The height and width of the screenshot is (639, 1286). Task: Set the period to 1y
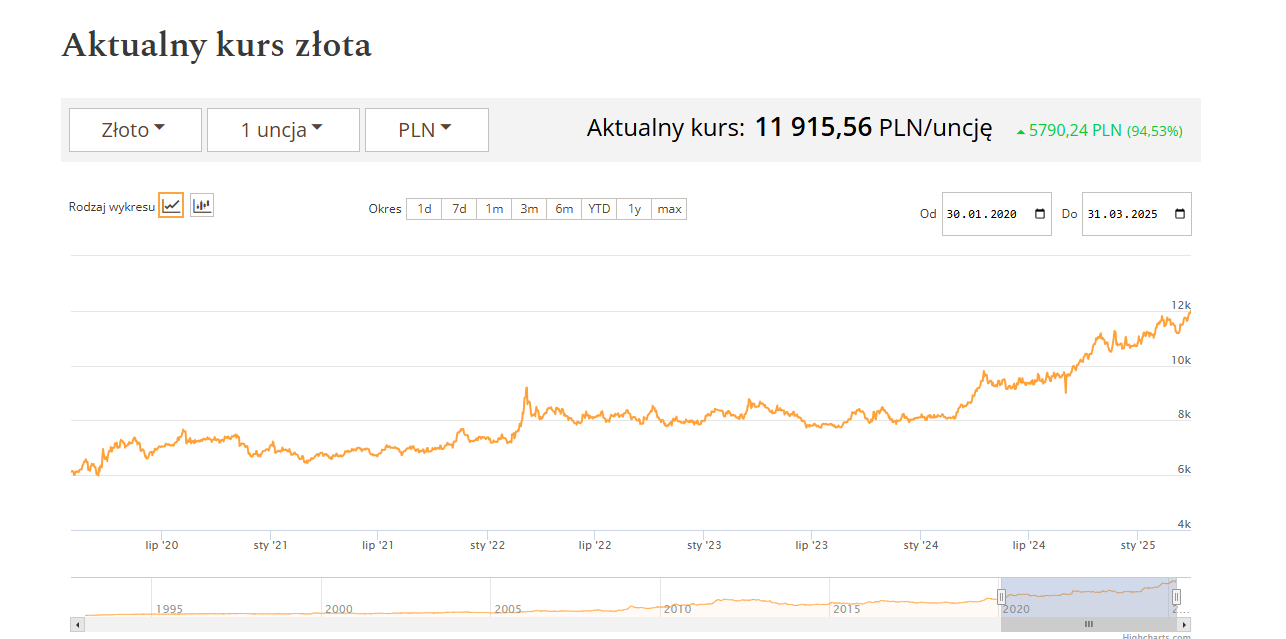coord(634,209)
